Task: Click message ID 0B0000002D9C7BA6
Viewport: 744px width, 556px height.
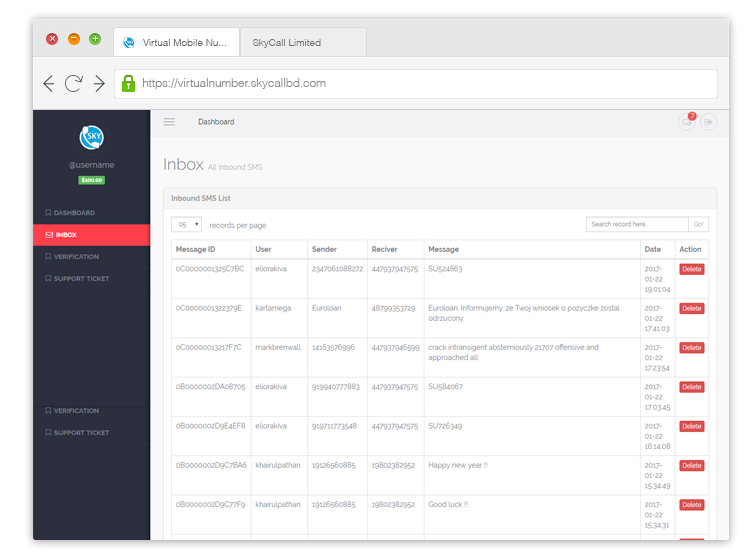Action: 211,466
